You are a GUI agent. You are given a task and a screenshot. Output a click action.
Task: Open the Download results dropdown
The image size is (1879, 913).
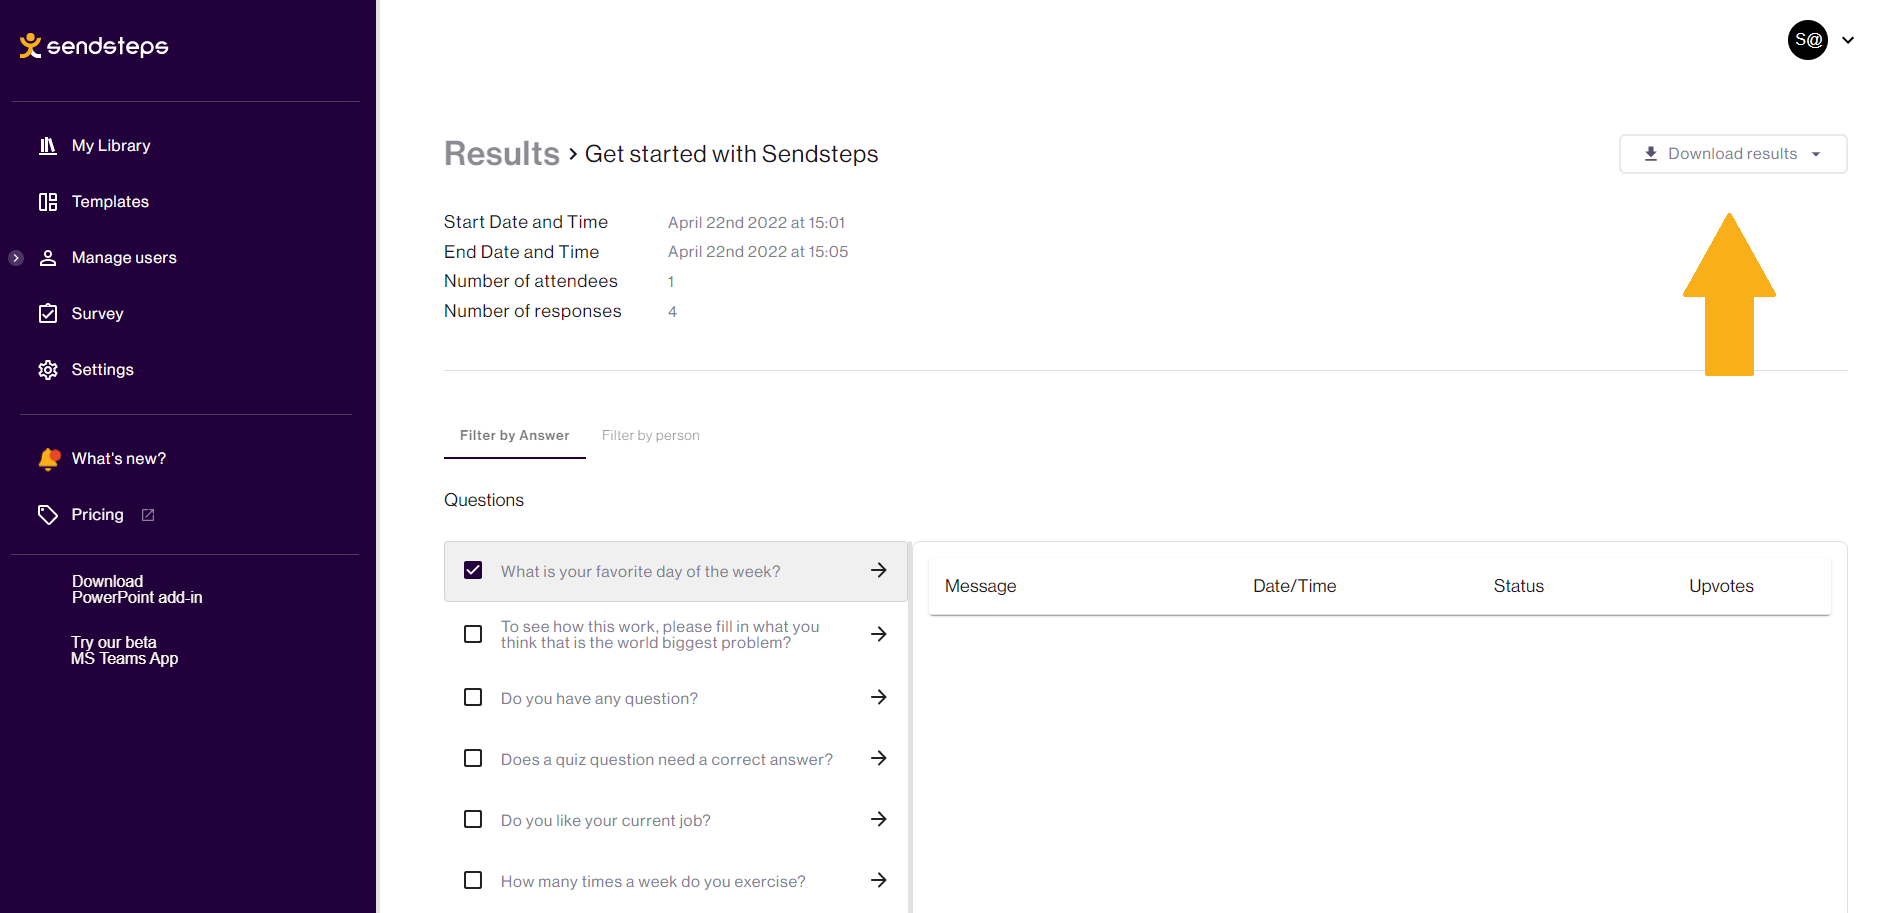[x=1733, y=154]
